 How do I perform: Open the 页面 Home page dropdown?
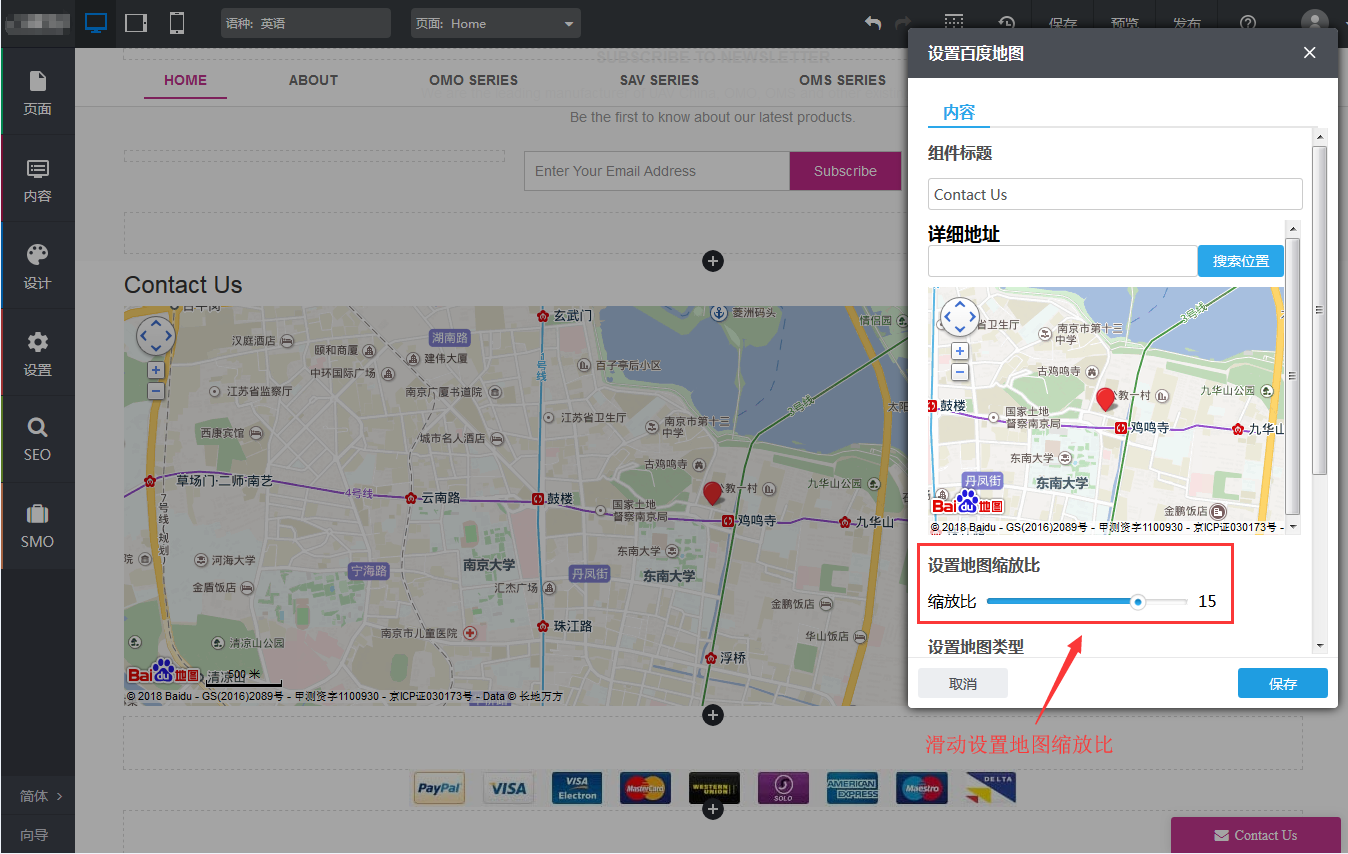(x=495, y=23)
